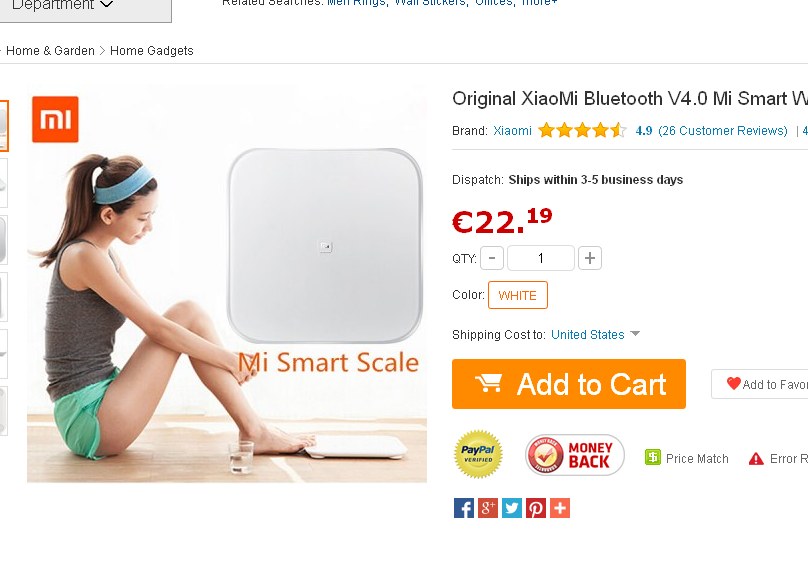Select the WHITE color option

pyautogui.click(x=517, y=295)
